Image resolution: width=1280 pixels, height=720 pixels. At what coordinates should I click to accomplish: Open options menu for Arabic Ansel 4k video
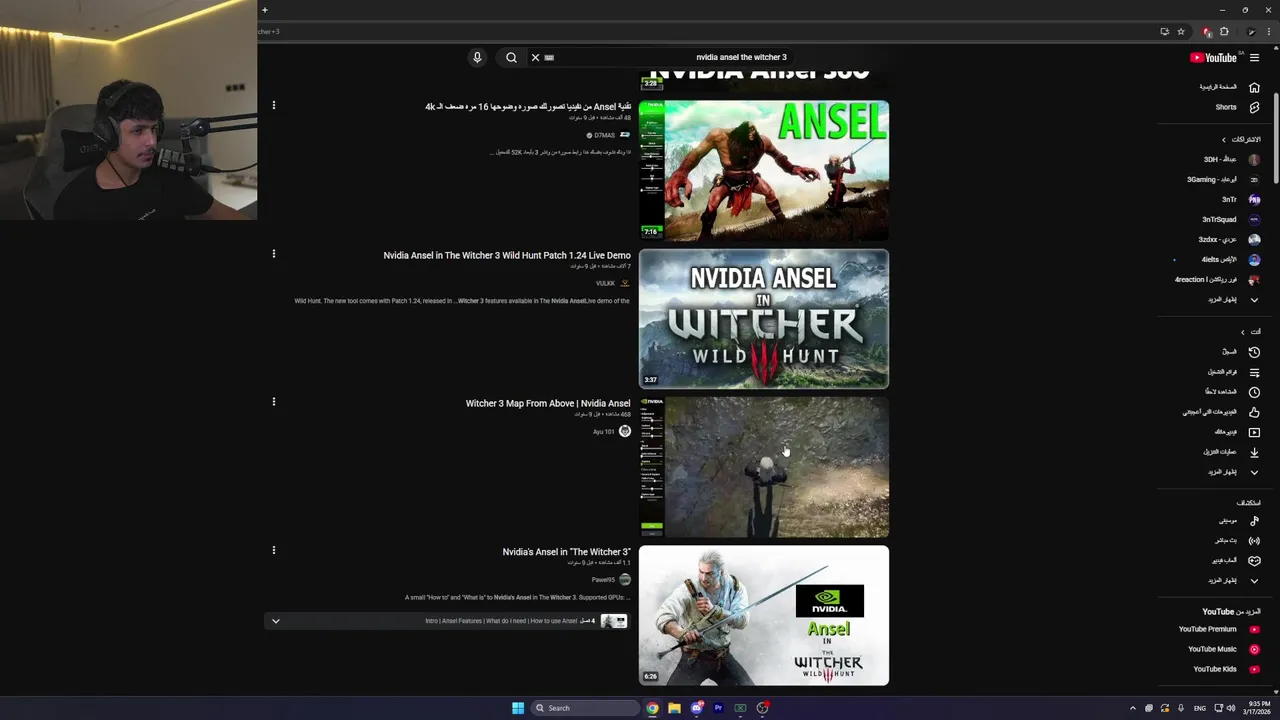273,105
